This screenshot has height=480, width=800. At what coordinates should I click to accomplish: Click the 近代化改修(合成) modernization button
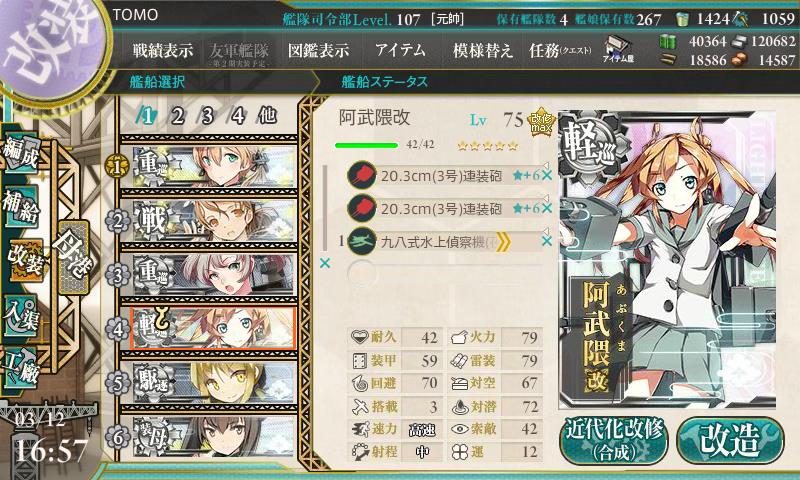pos(614,441)
